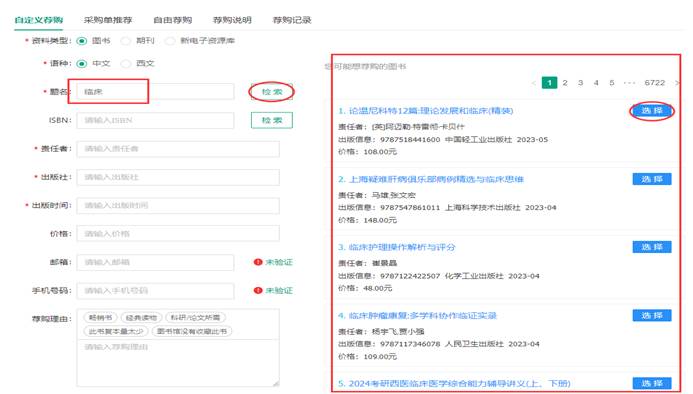Click publisher text 化学工业出版社
Viewport: 693px width, 394px height.
[x=474, y=276]
